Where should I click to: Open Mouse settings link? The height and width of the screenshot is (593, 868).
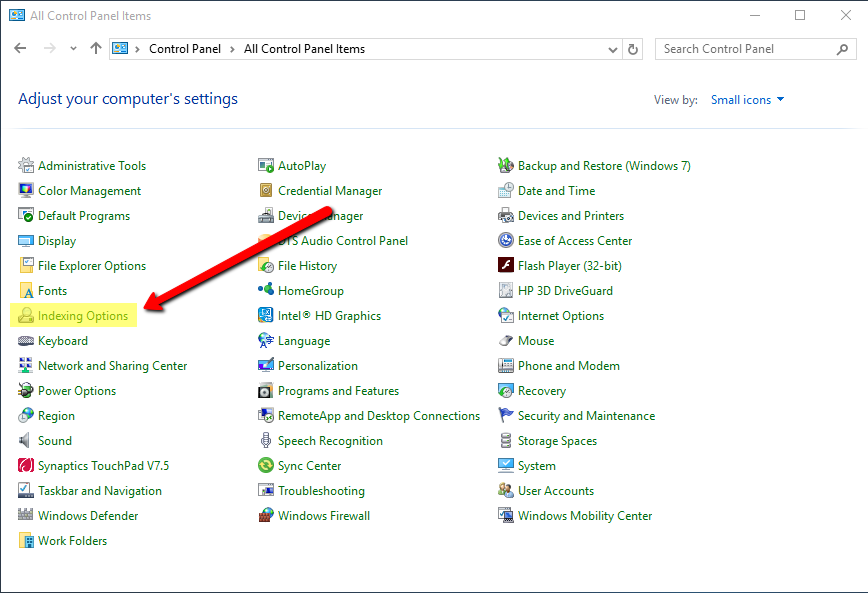tap(536, 341)
